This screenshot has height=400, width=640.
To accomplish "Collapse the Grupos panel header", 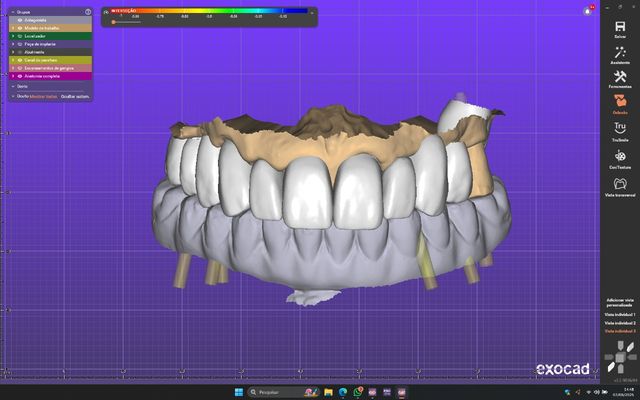I will click(12, 12).
